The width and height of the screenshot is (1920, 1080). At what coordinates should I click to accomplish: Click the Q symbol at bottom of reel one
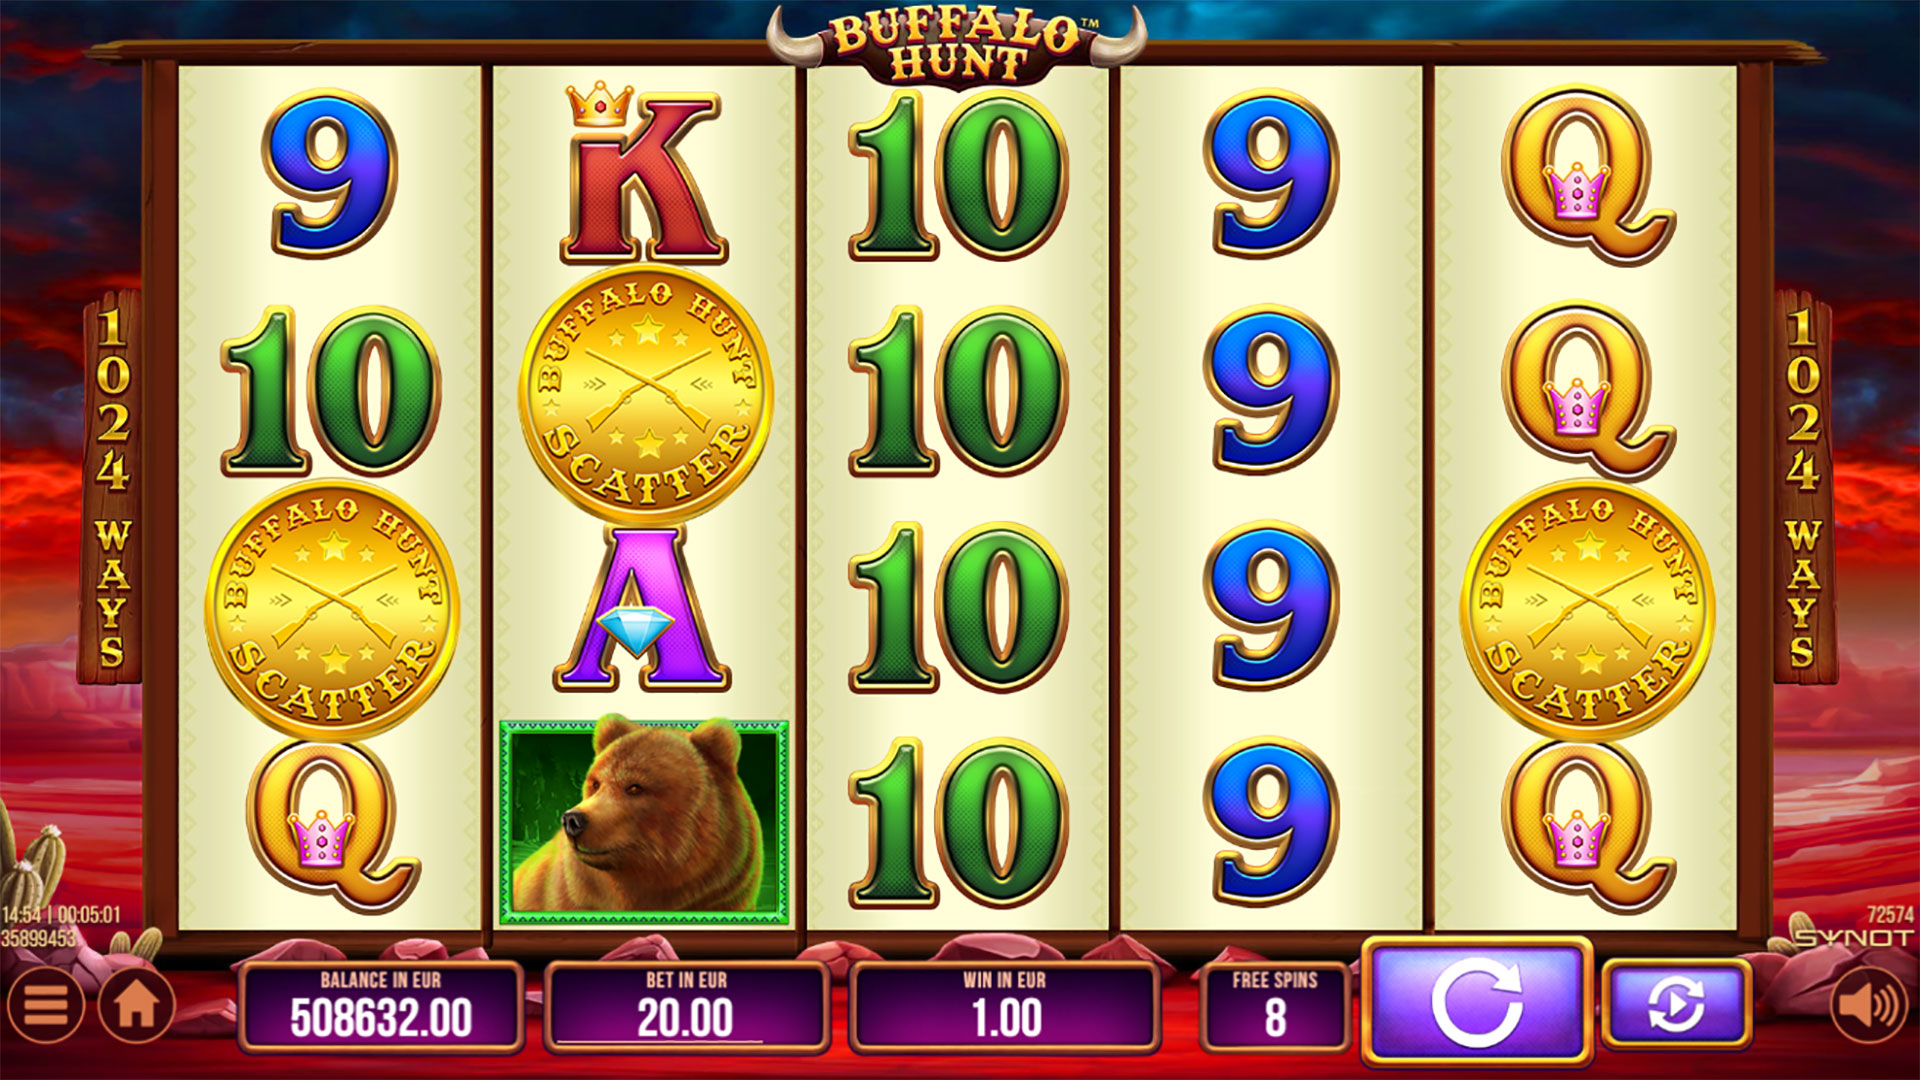(x=331, y=824)
